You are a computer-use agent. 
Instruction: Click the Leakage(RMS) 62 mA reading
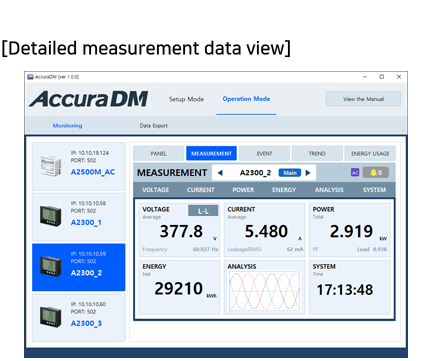(x=265, y=249)
